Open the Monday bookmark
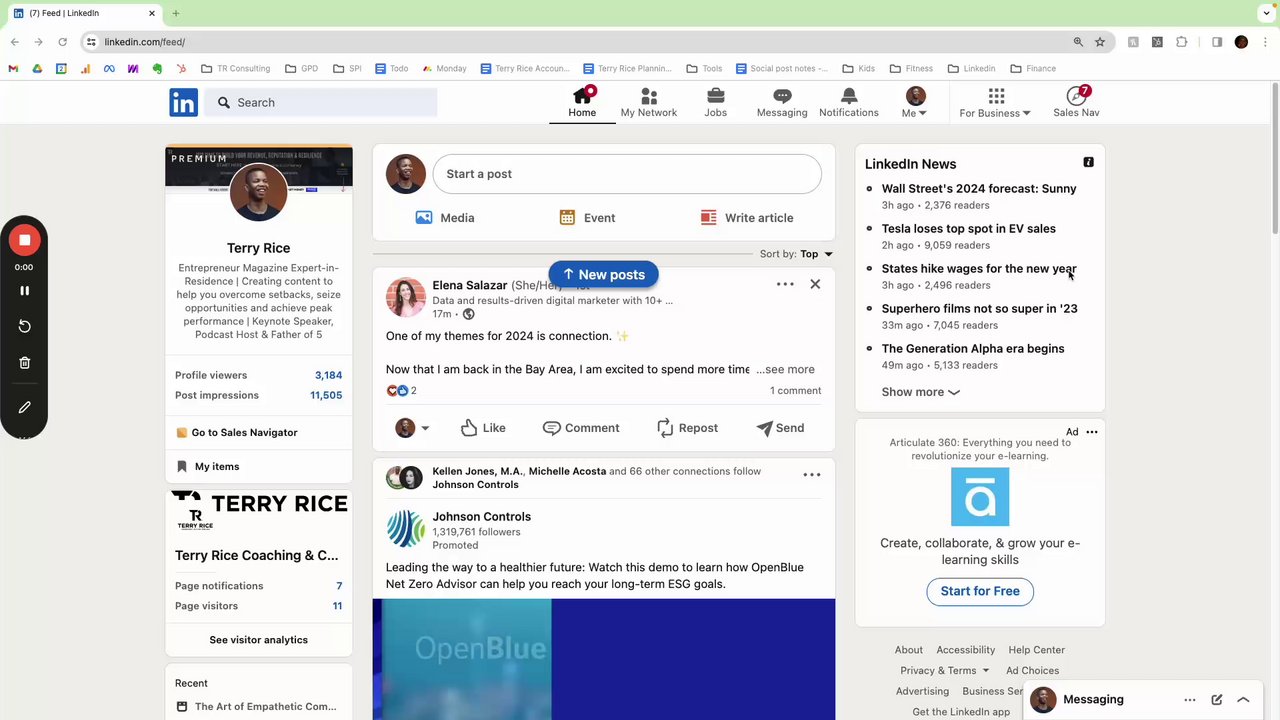The image size is (1280, 720). (x=444, y=69)
